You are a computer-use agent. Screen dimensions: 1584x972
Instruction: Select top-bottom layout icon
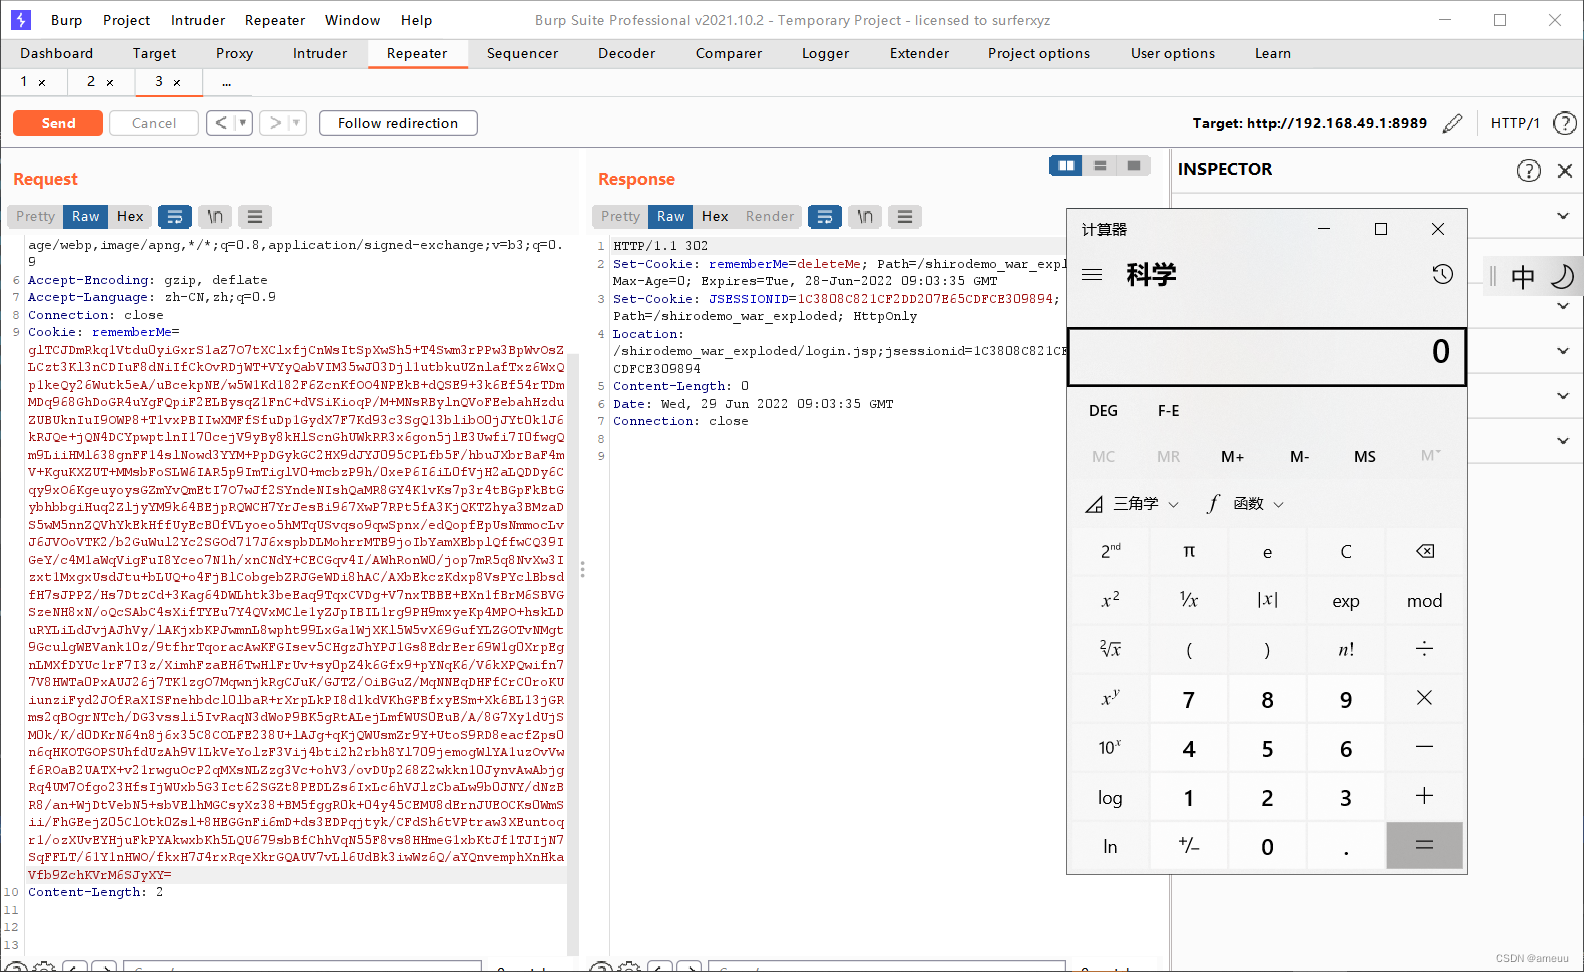click(1100, 166)
